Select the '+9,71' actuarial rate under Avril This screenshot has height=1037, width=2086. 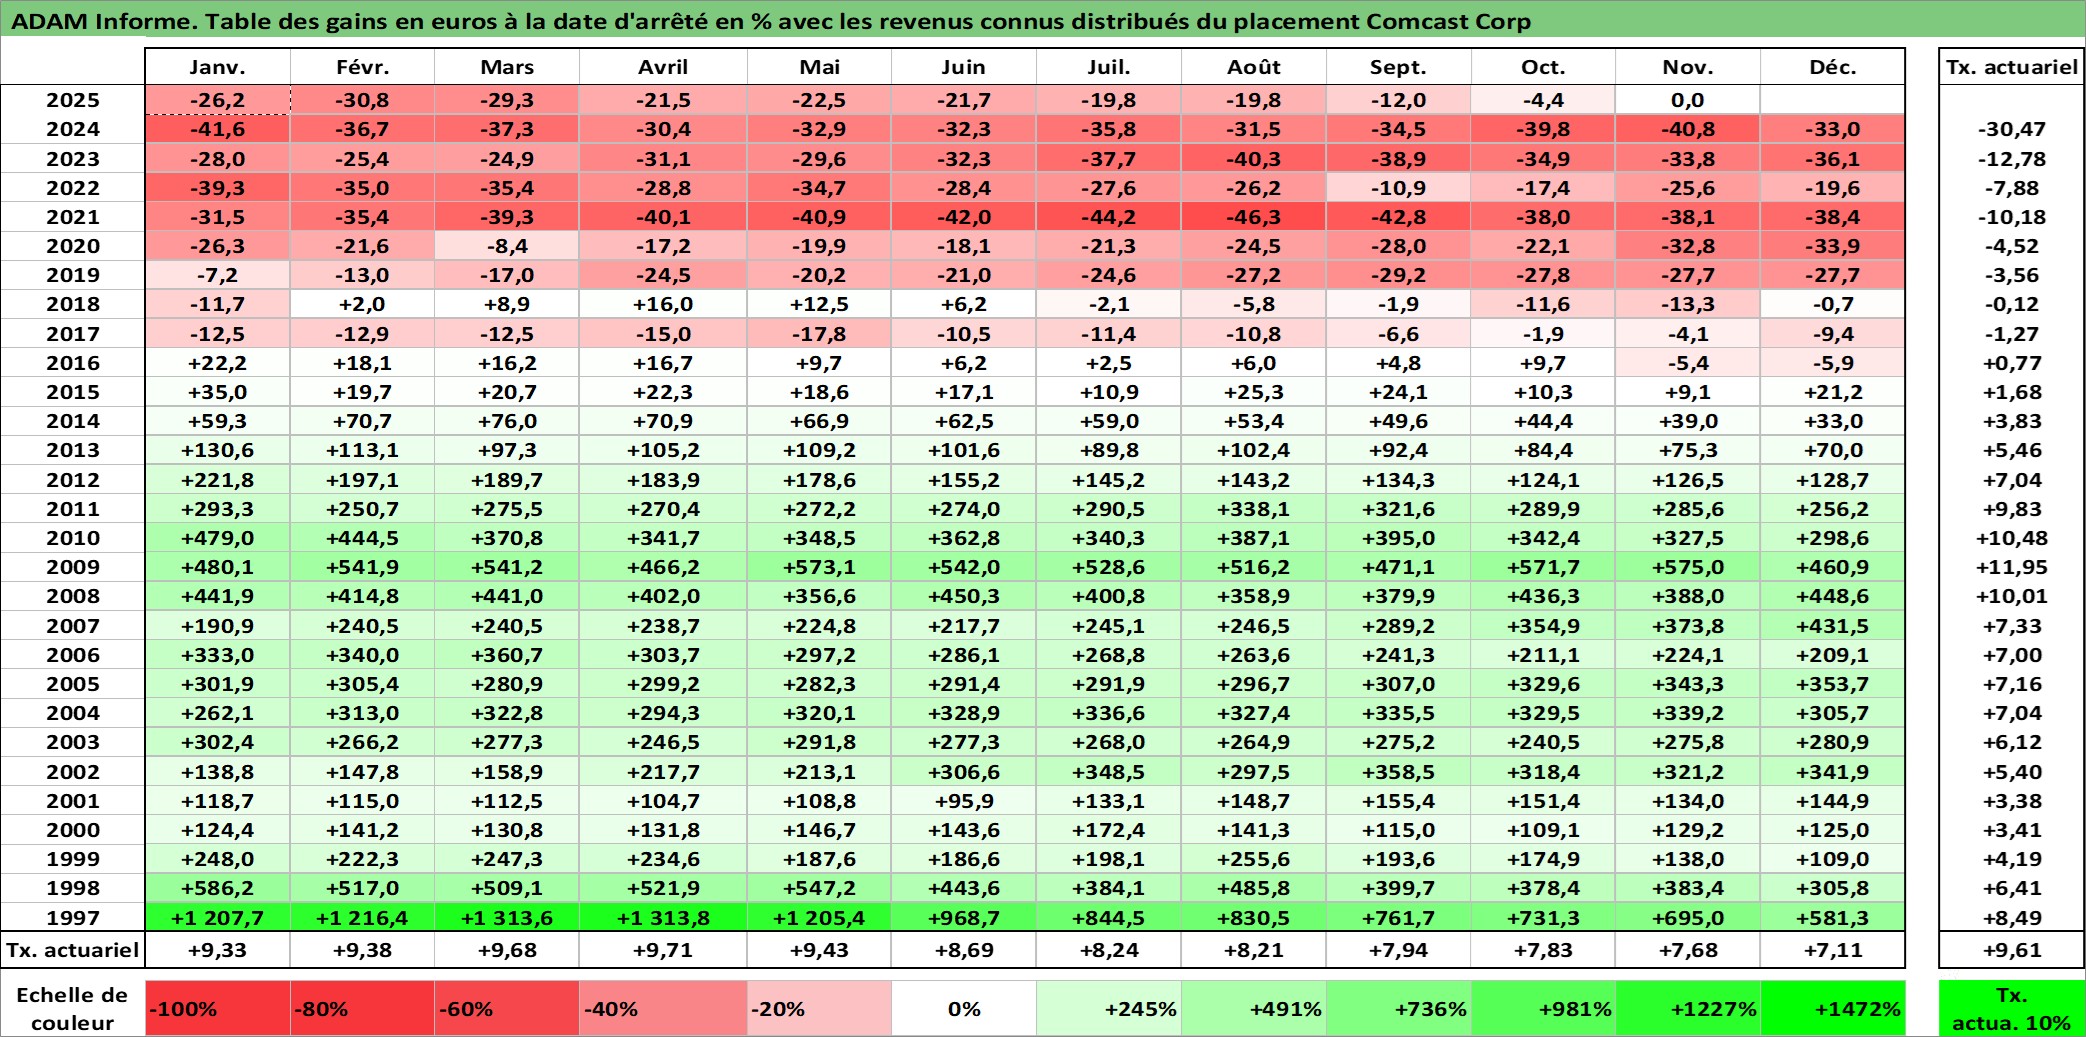point(663,950)
